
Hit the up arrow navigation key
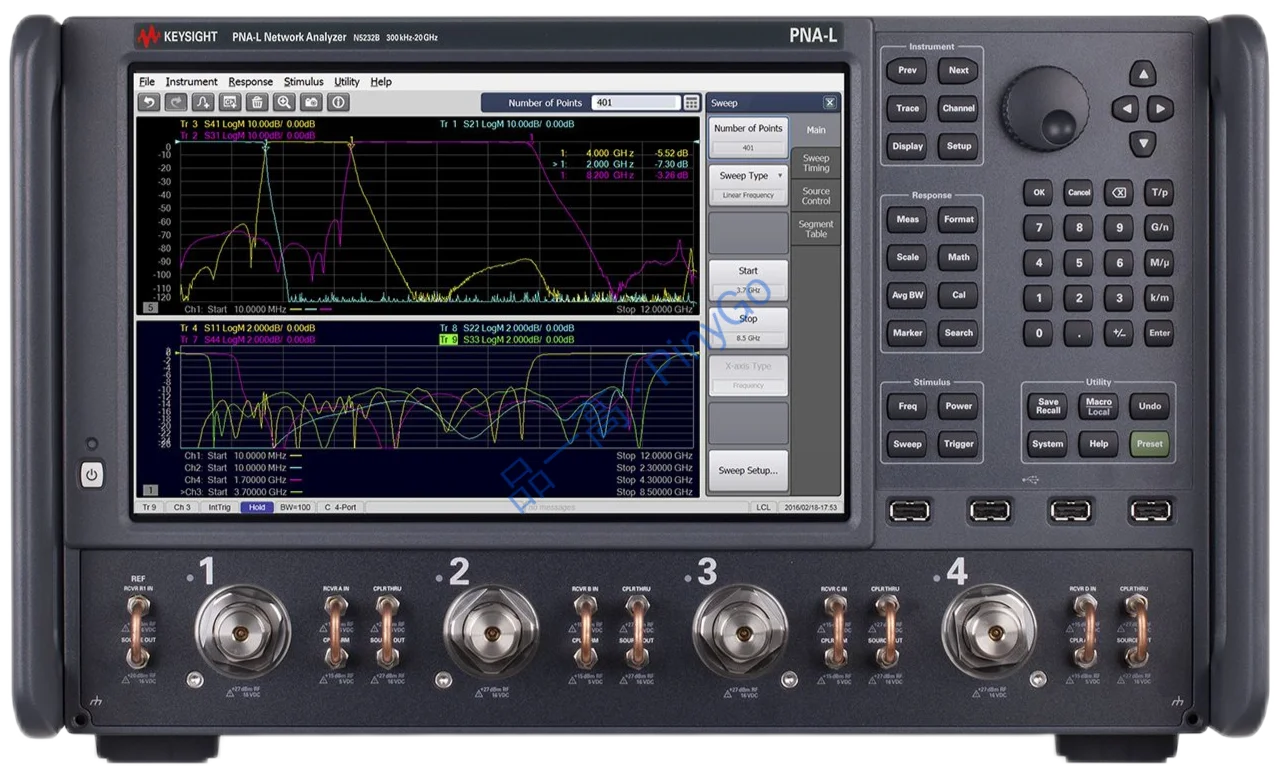pos(1143,73)
